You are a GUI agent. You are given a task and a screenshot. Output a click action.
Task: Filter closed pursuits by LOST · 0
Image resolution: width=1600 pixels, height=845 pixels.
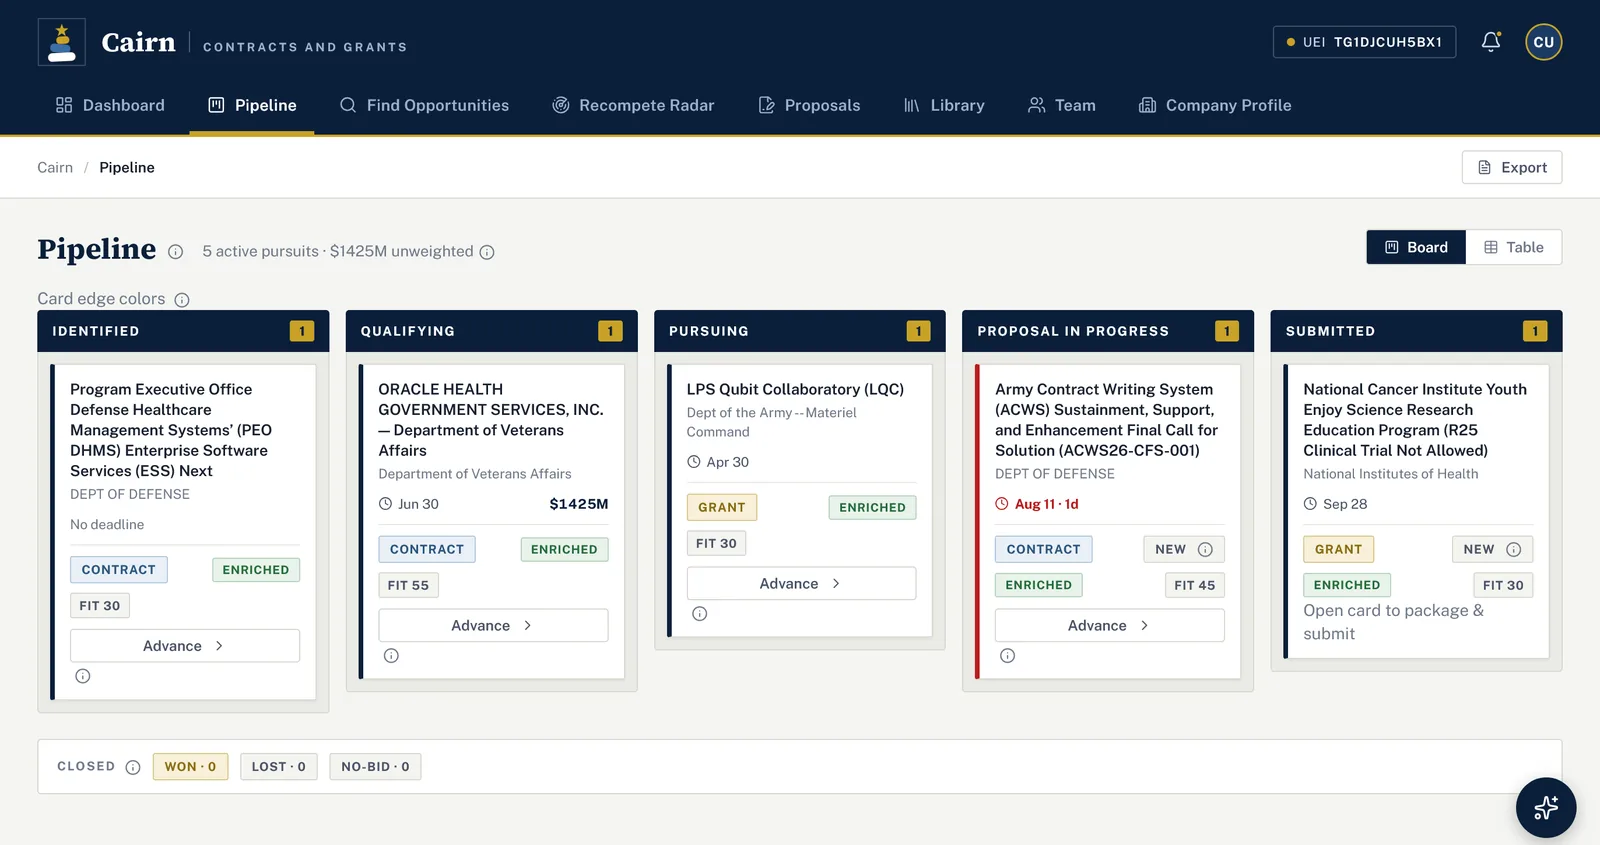(x=279, y=767)
